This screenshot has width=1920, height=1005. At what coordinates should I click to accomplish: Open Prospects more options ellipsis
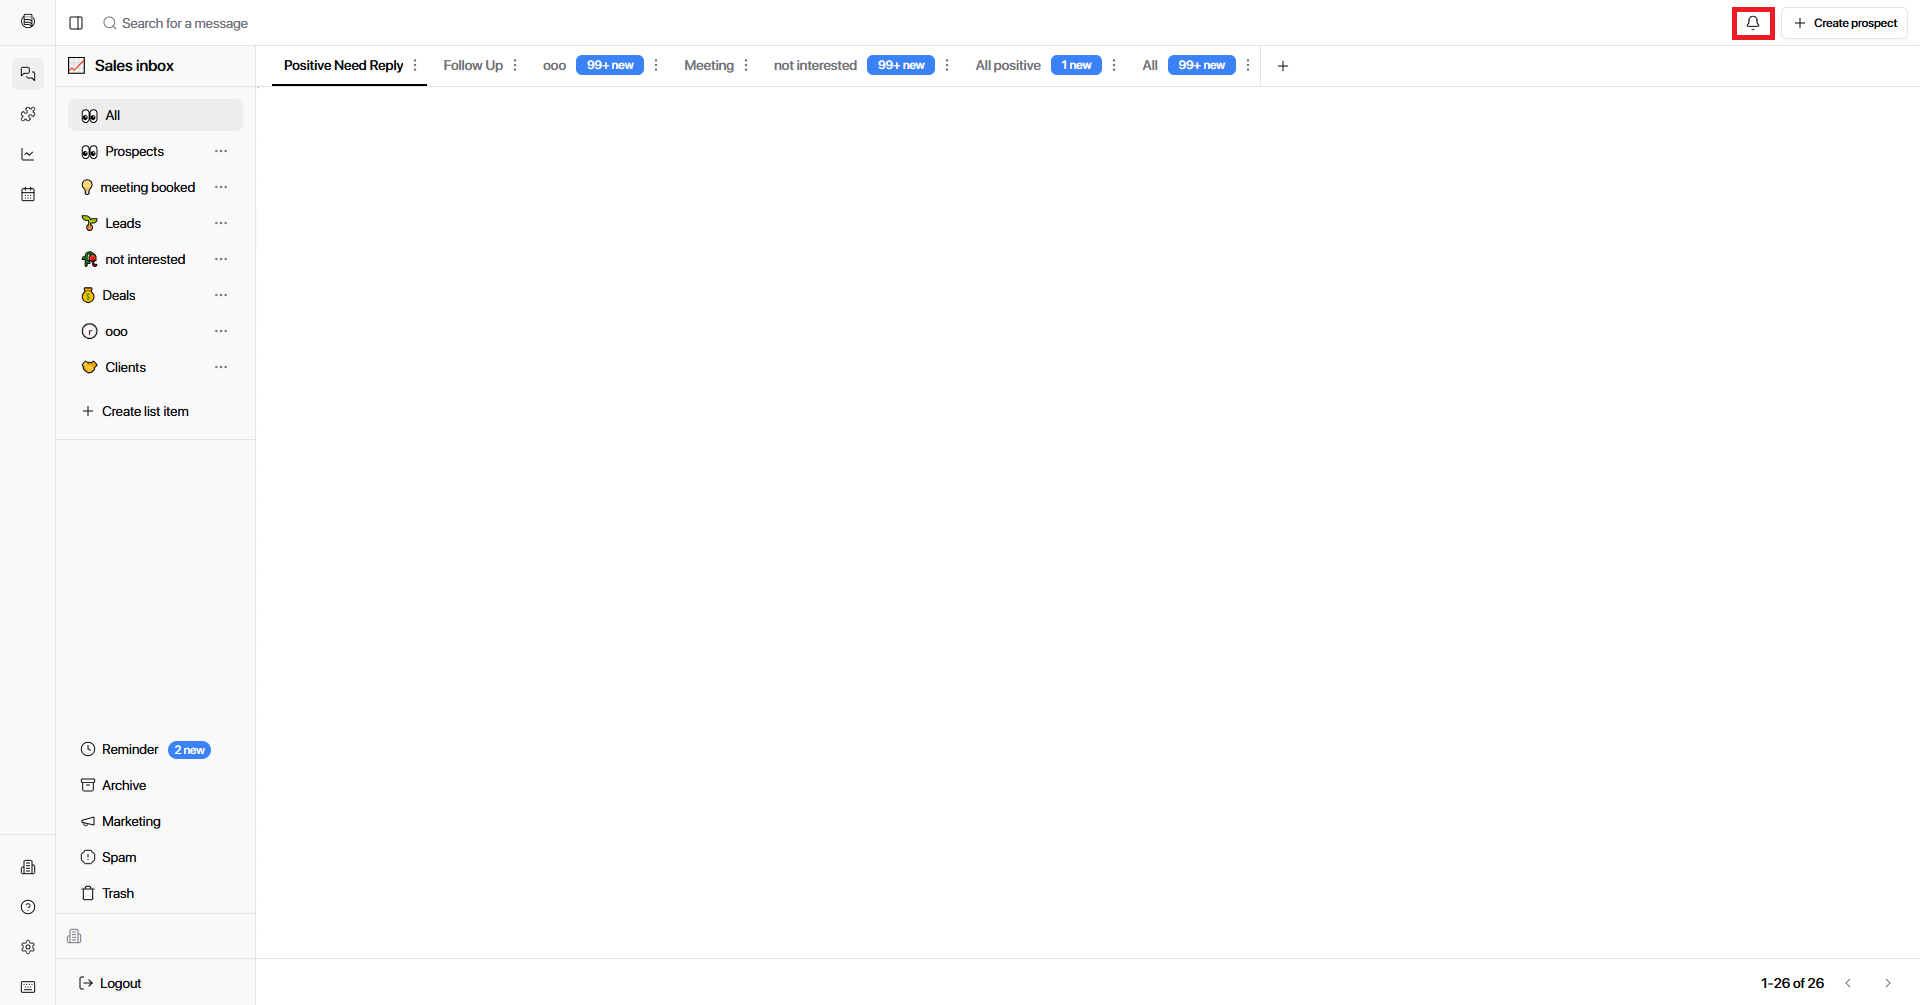(221, 151)
